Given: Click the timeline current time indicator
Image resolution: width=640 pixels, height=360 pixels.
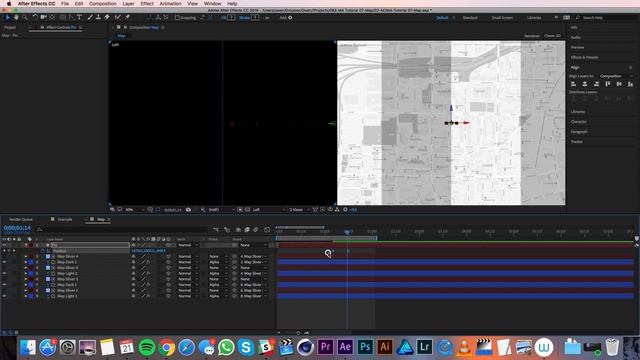Looking at the screenshot, I should [x=347, y=232].
